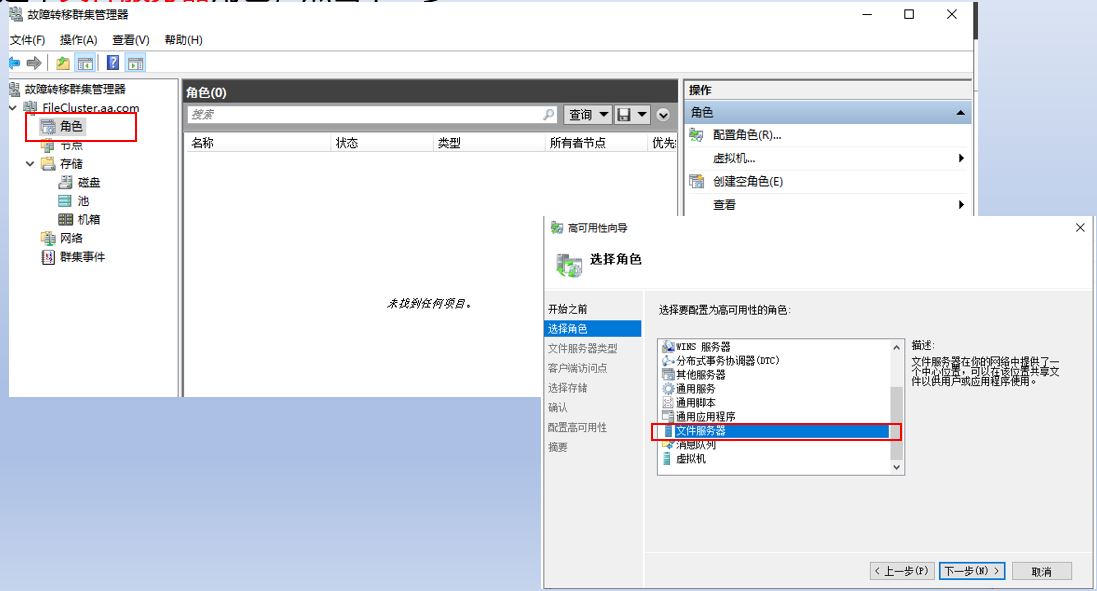Select the 虚拟机 role icon in the wizard list
This screenshot has width=1097, height=591.
667,459
